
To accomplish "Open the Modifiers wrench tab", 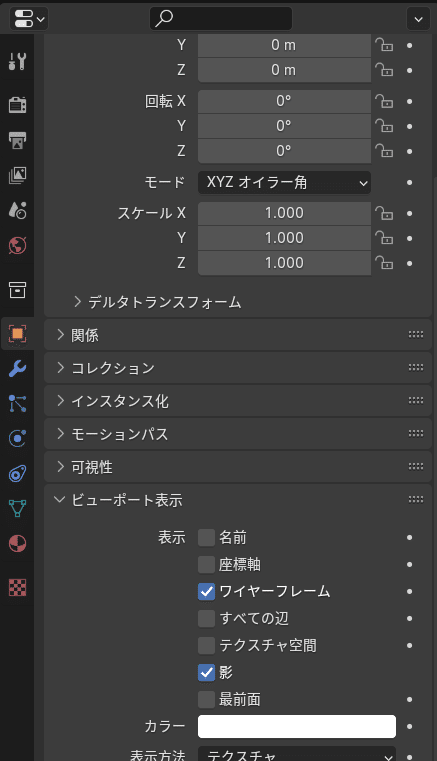I will point(17,369).
